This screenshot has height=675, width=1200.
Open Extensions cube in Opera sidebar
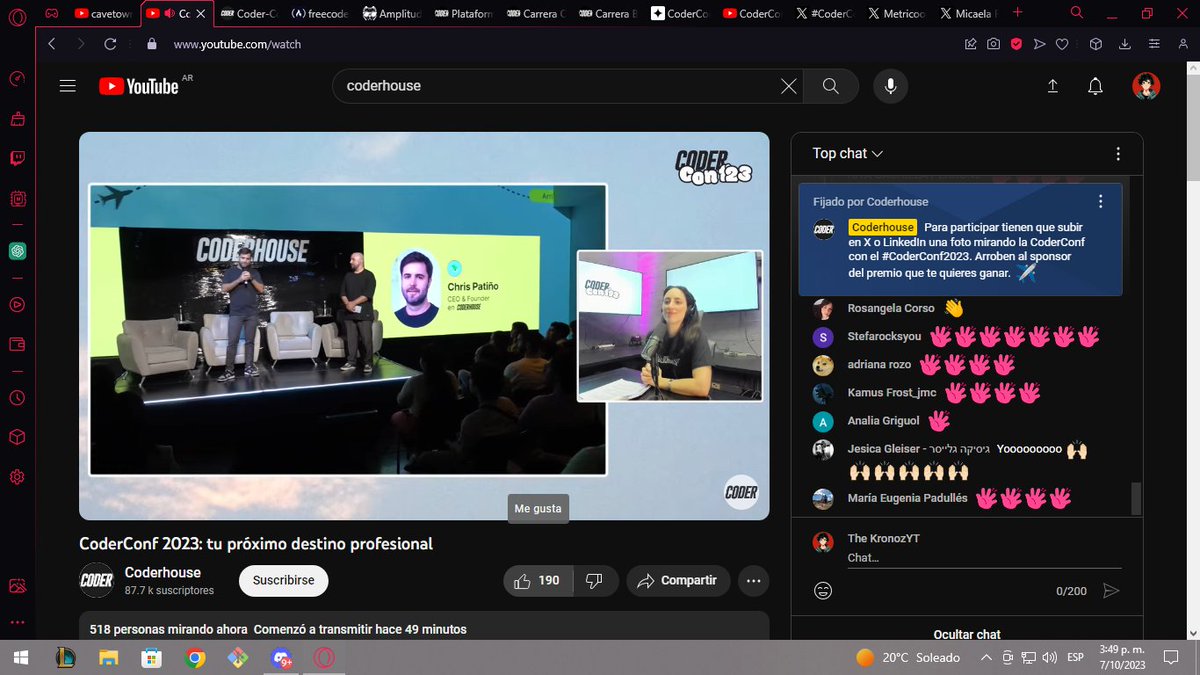[17, 437]
